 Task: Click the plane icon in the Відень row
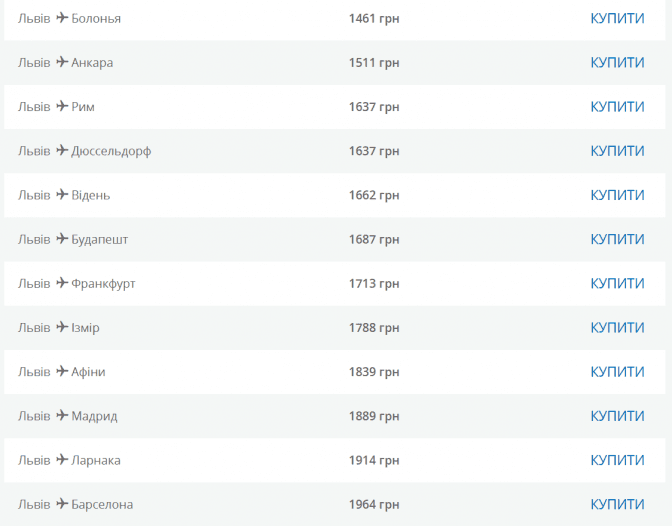[x=62, y=194]
